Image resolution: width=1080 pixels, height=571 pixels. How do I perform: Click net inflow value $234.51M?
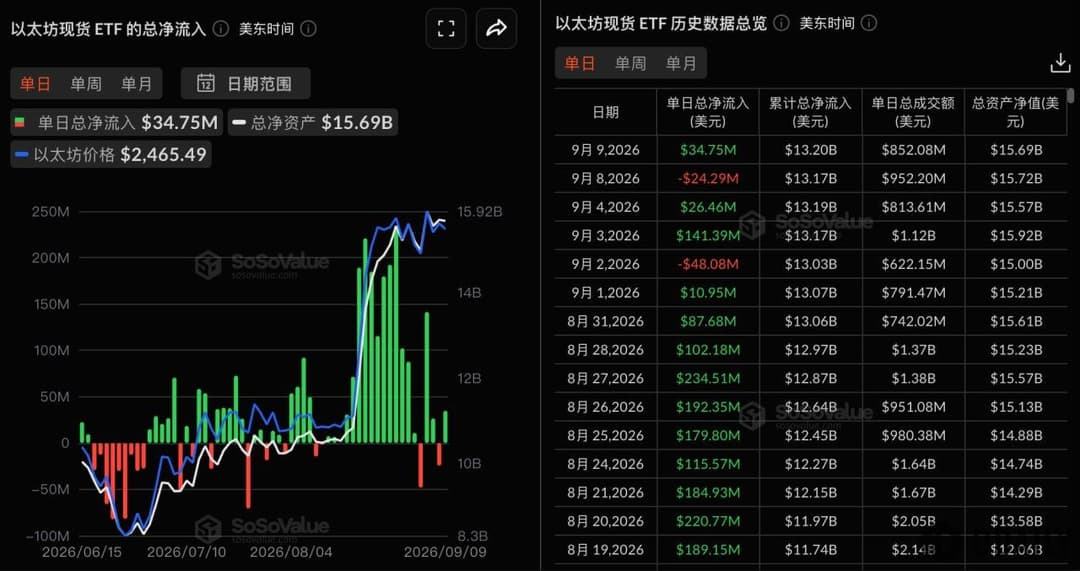[x=707, y=378]
